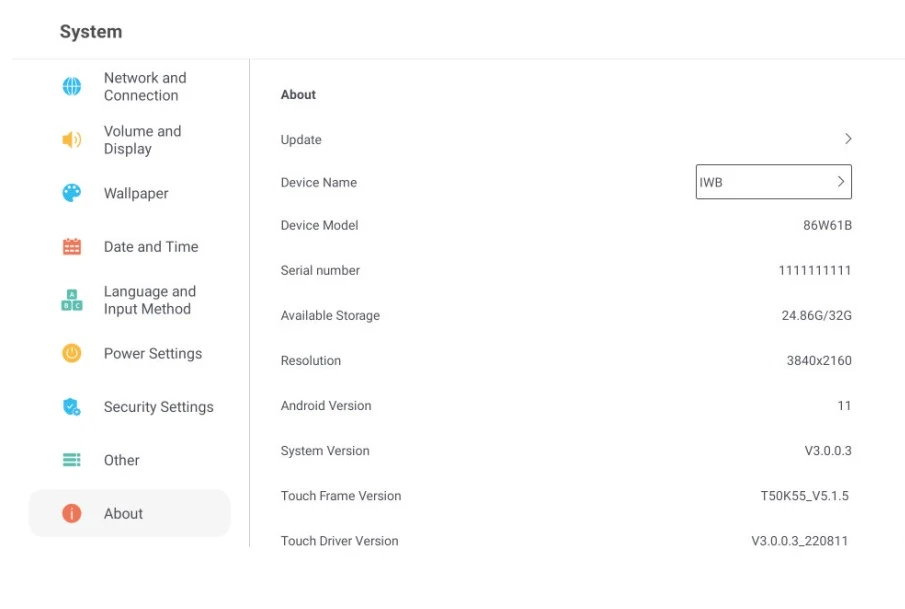Go to Date and Time settings

[151, 246]
